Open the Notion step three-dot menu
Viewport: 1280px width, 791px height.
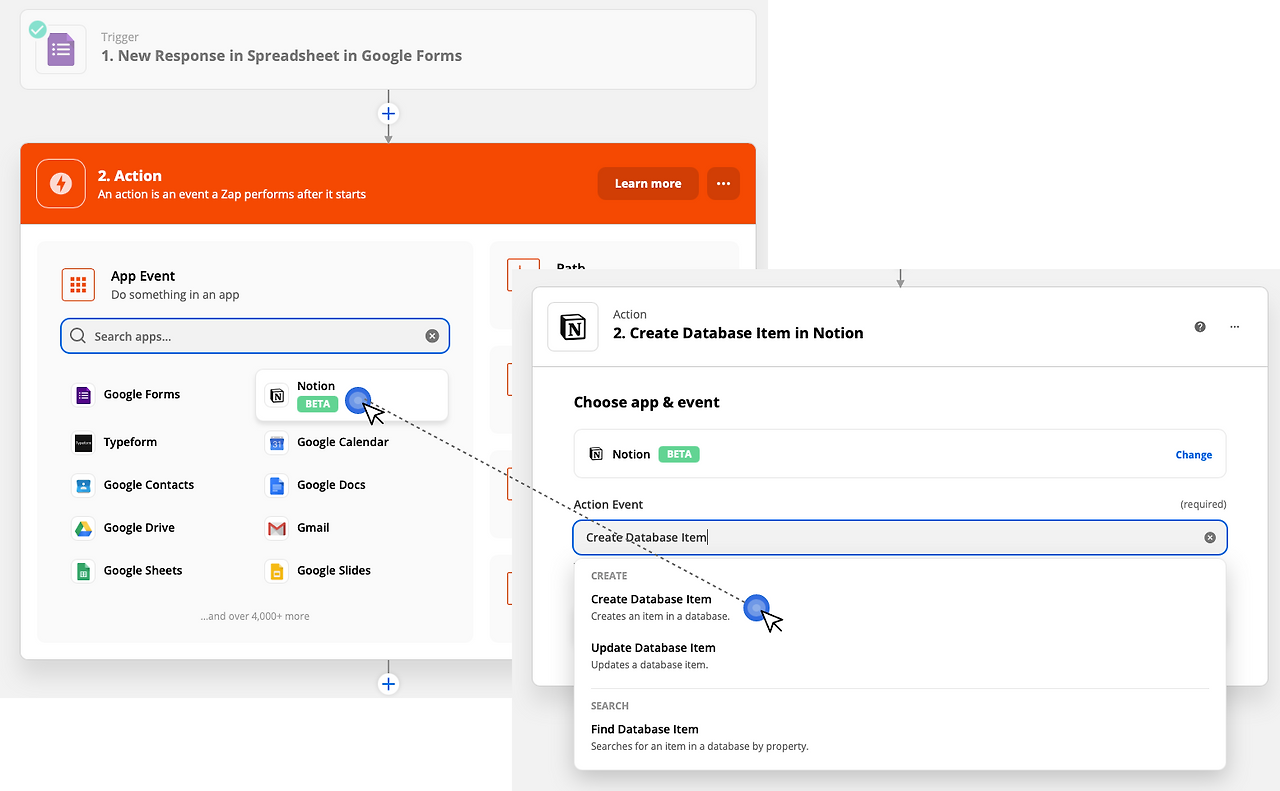click(x=1235, y=327)
